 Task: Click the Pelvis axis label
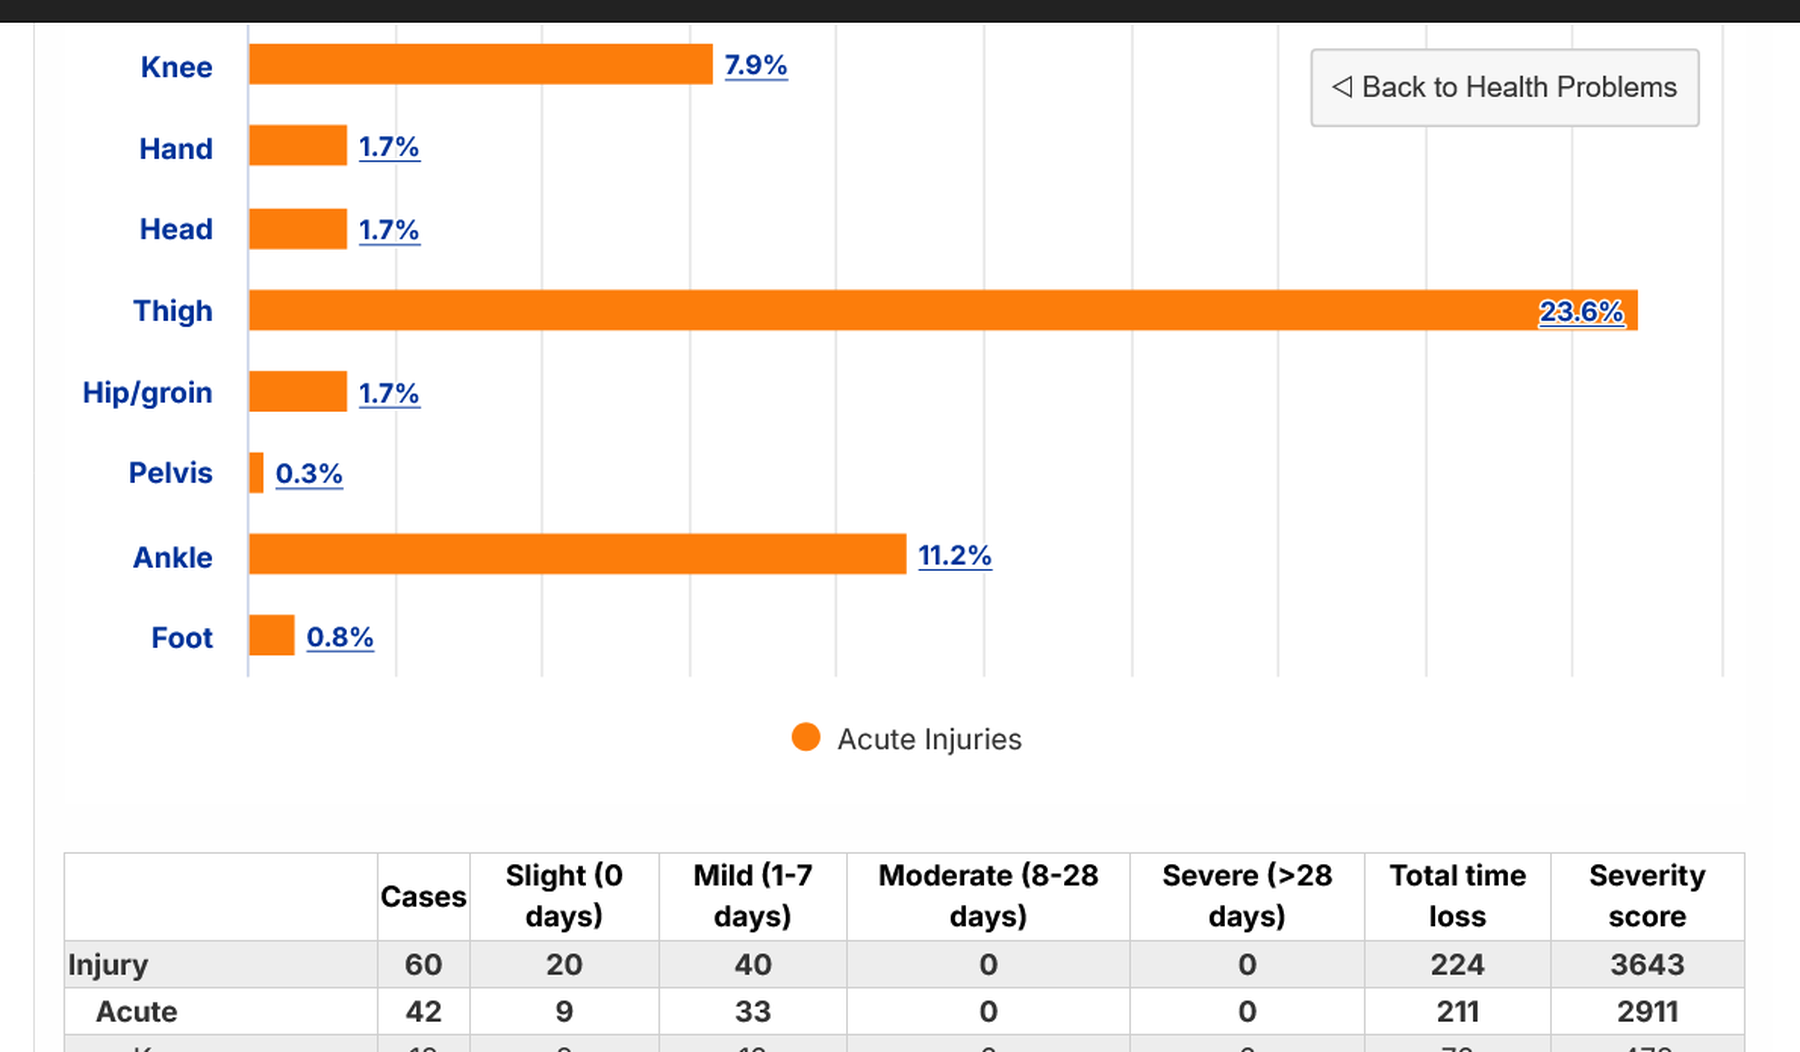(171, 472)
